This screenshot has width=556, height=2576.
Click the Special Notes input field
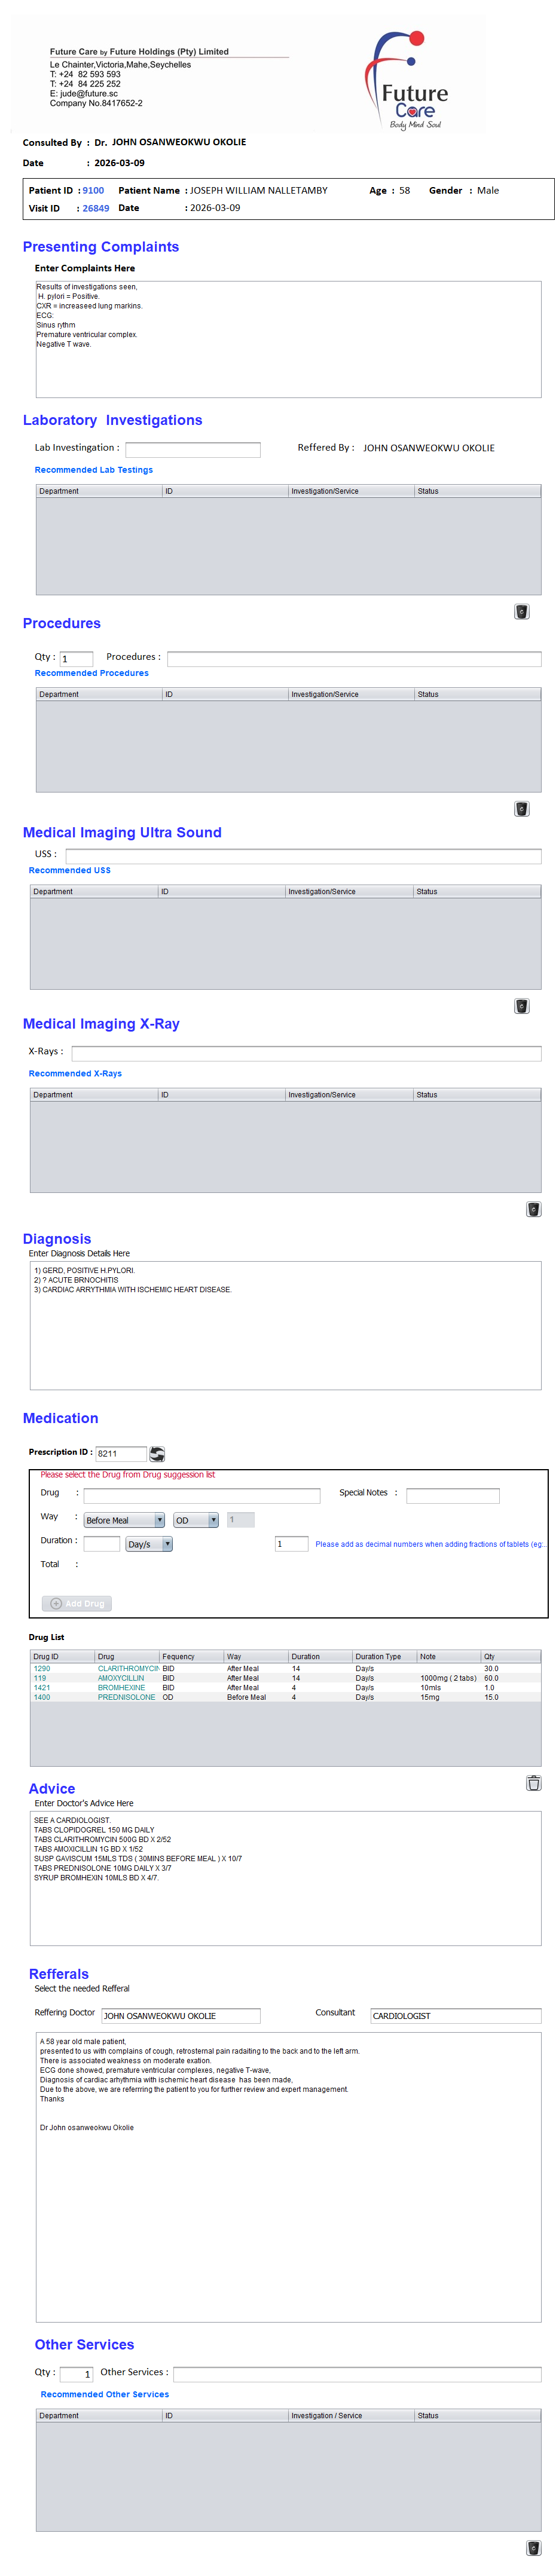(452, 1496)
